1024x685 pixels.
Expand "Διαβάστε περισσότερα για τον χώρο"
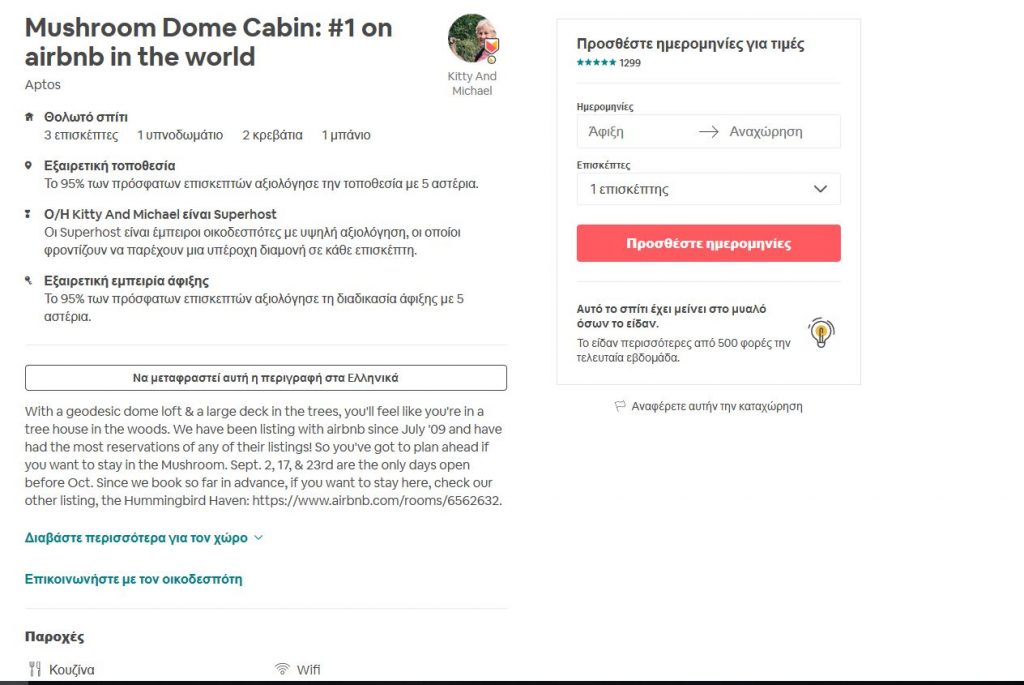coord(143,537)
